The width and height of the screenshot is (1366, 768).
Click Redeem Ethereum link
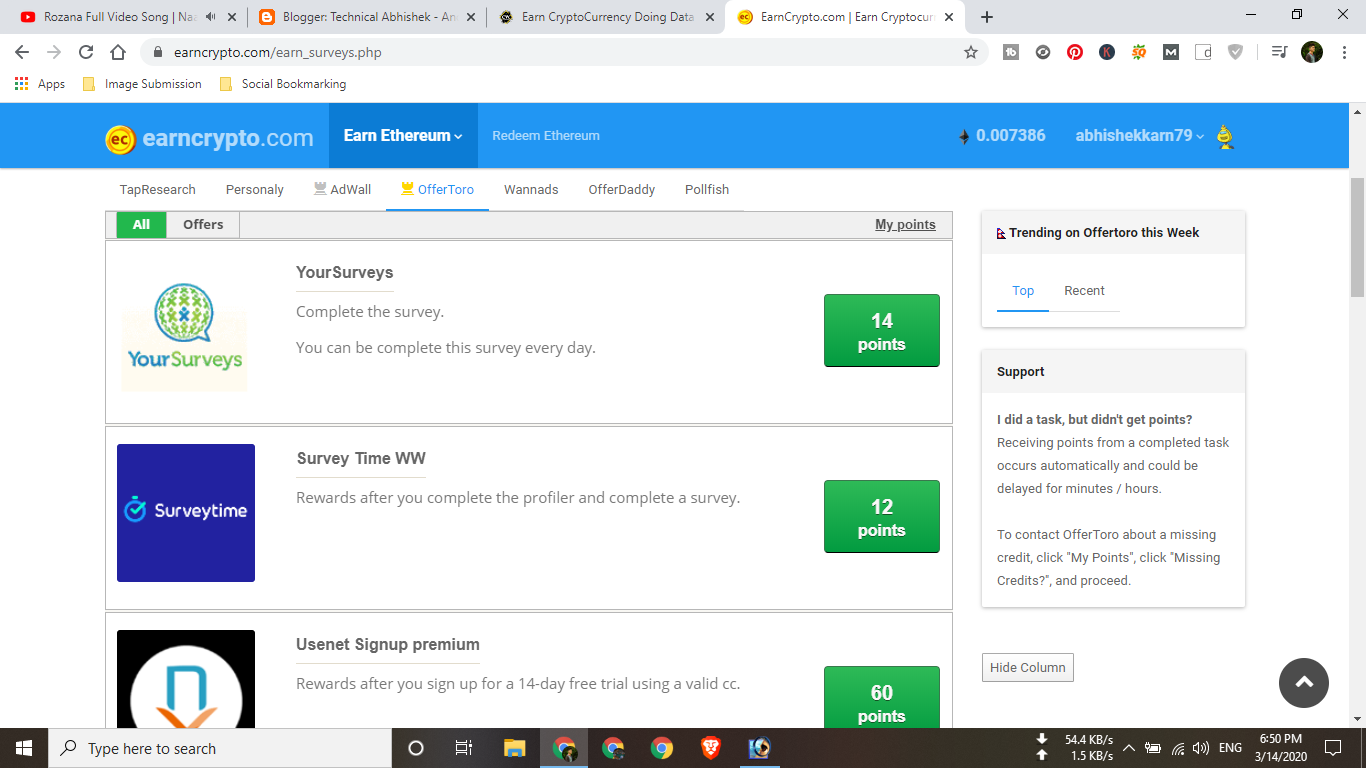click(546, 135)
